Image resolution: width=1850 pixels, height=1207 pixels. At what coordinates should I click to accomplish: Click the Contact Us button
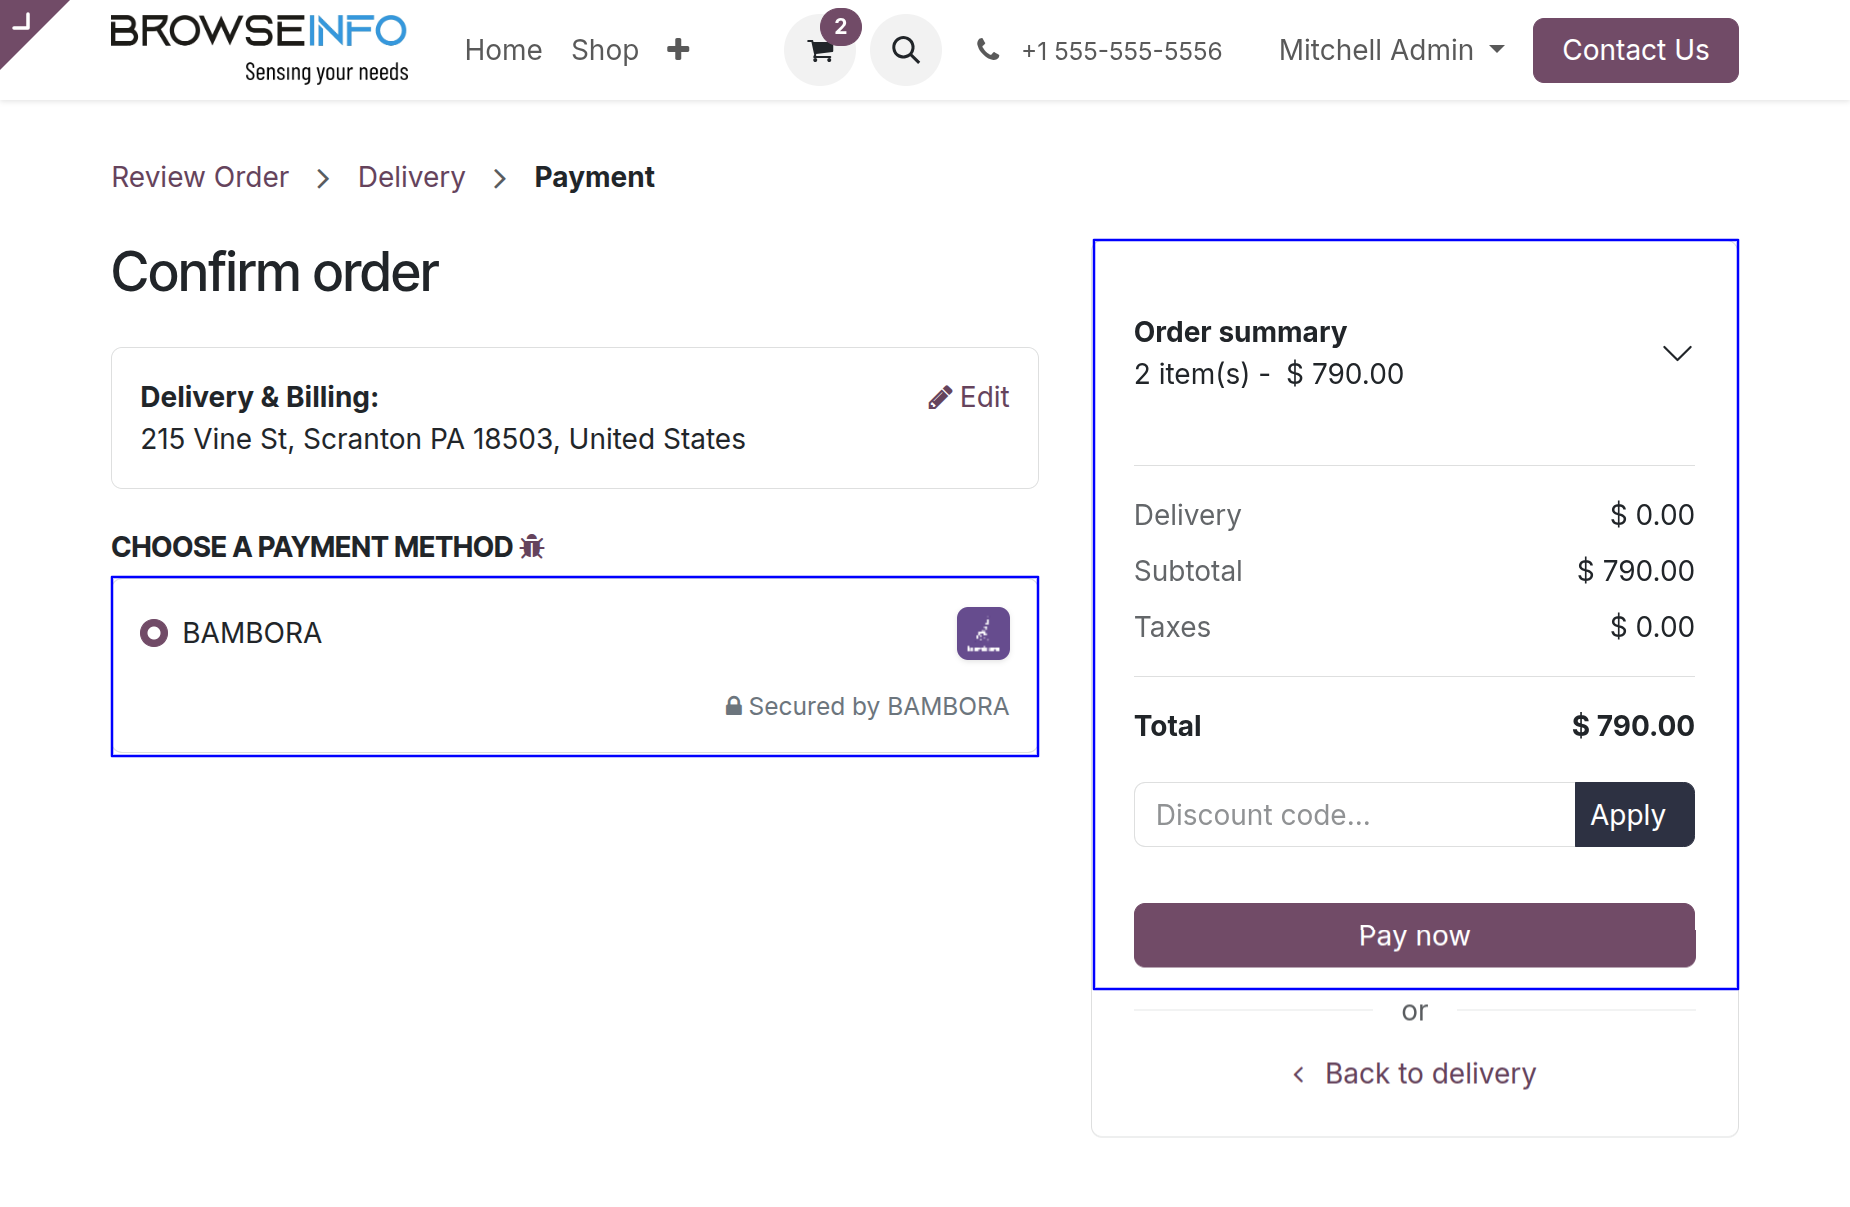[x=1635, y=50]
